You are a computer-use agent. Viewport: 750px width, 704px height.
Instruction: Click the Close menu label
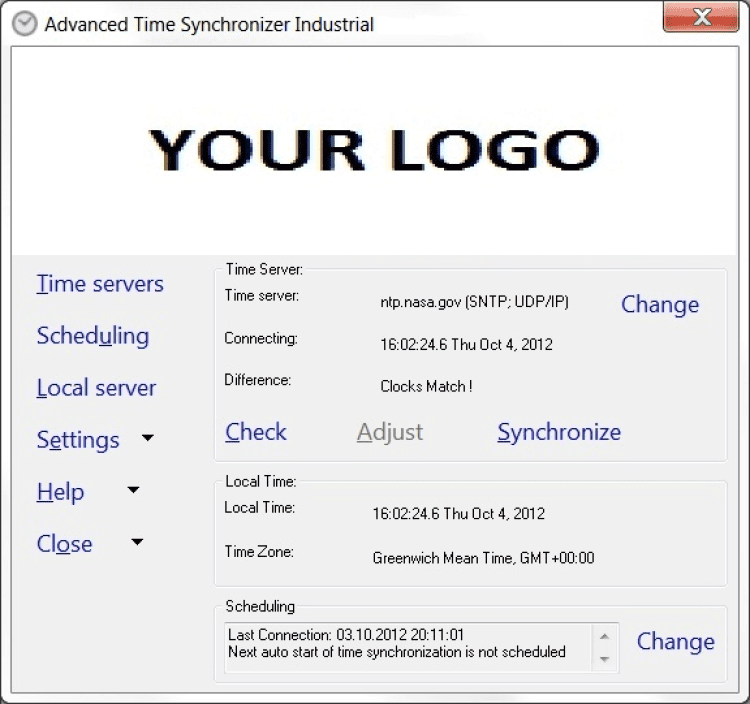click(x=65, y=544)
